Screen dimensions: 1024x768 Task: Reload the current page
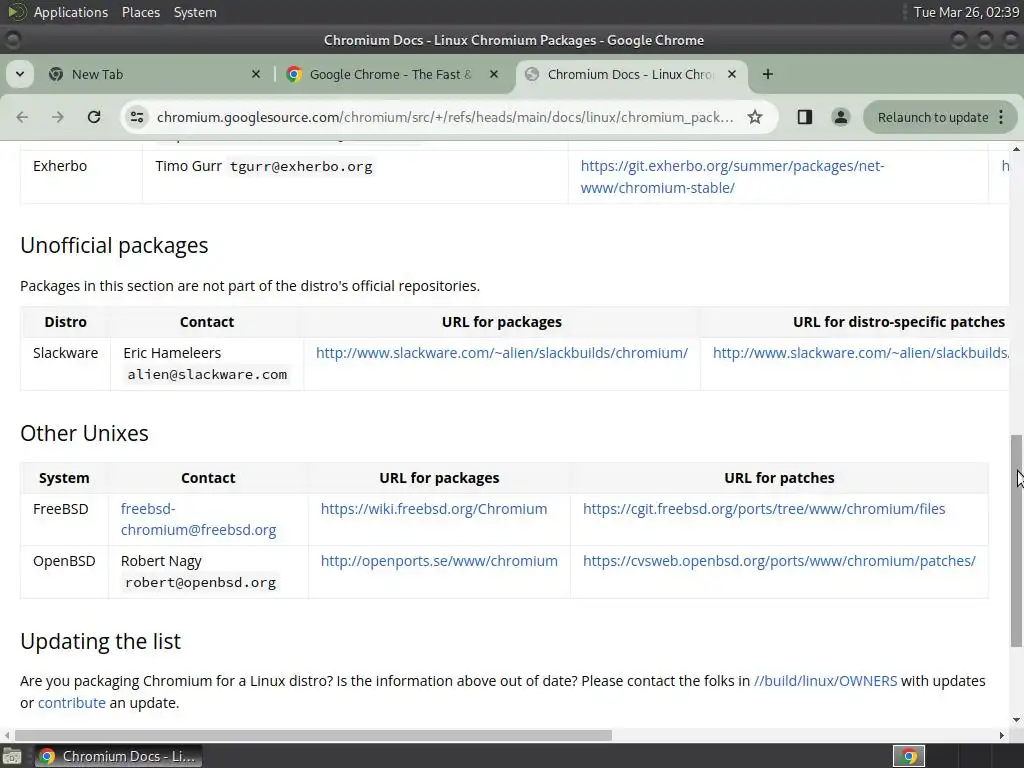[x=94, y=117]
